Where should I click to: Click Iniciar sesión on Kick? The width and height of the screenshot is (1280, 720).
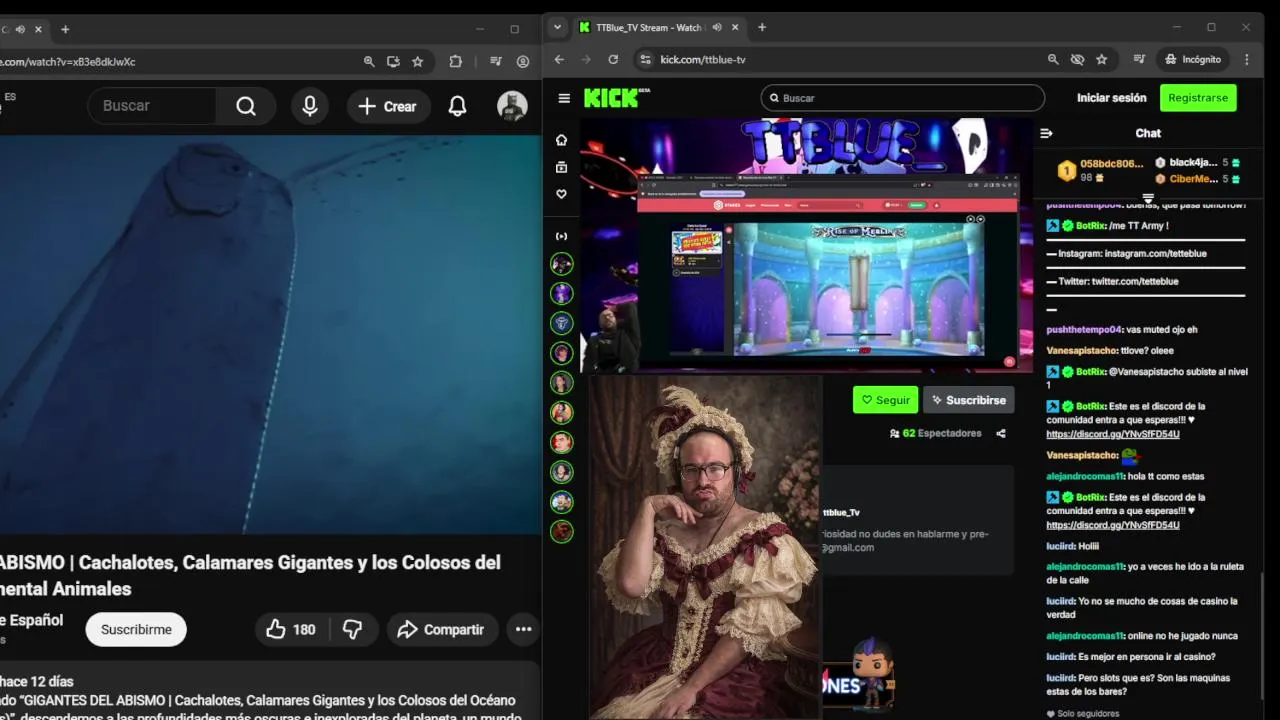click(1111, 98)
